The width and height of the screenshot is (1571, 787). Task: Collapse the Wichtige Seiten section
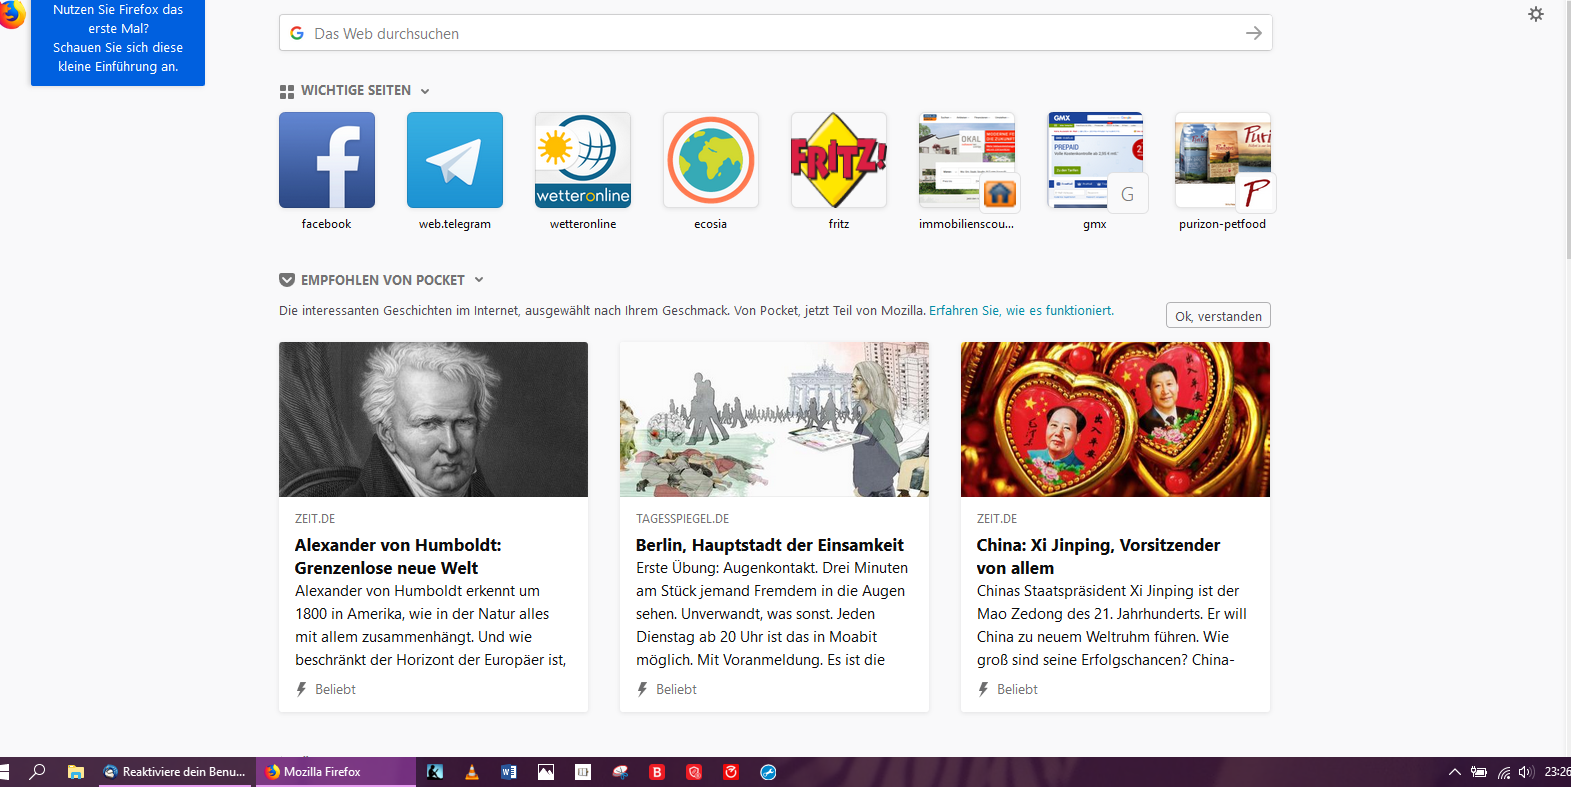pyautogui.click(x=425, y=91)
